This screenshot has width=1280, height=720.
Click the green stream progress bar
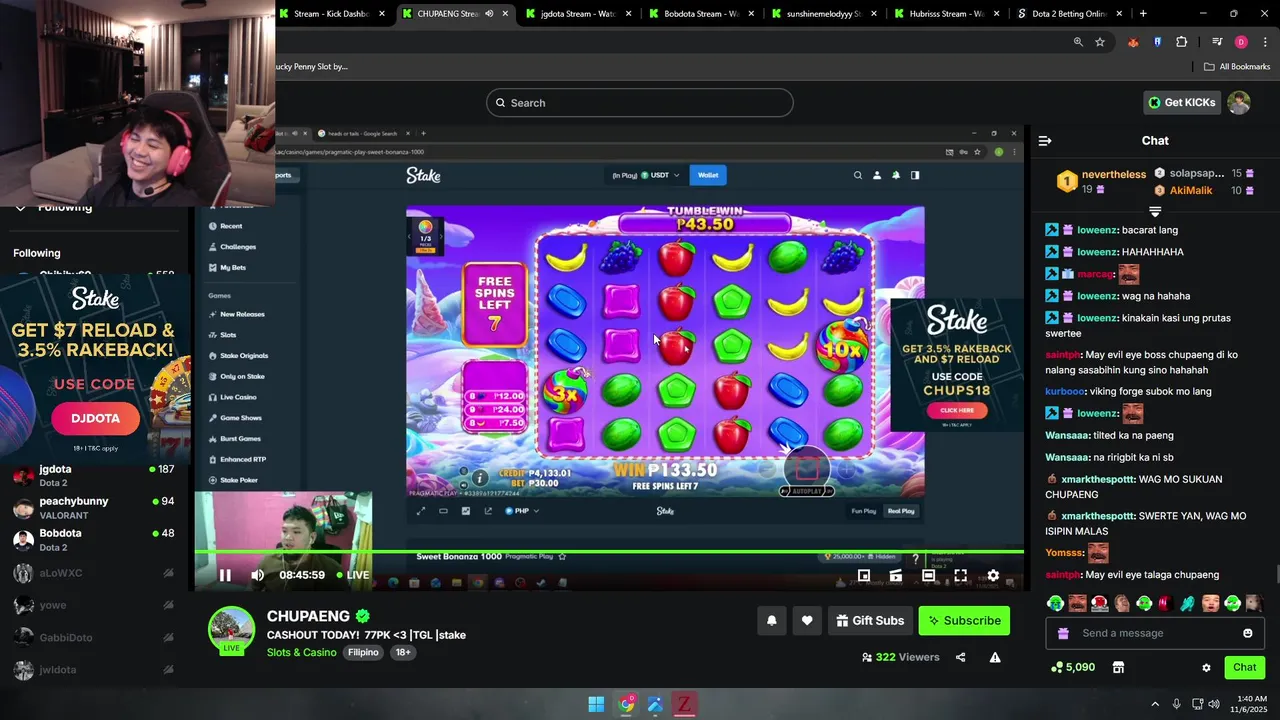[x=609, y=552]
